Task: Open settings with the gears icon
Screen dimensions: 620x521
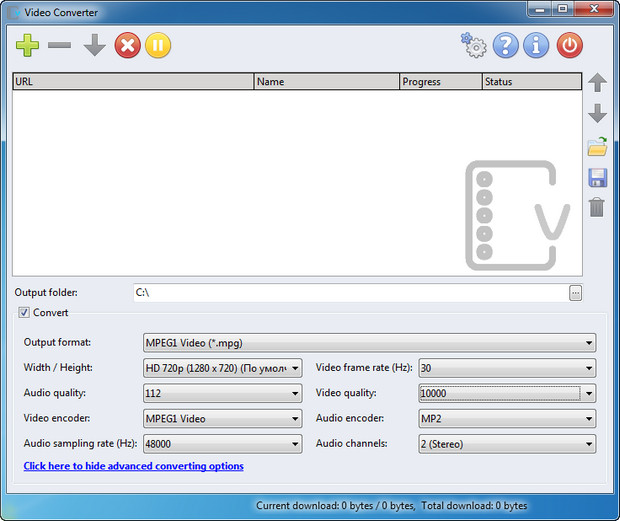Action: [472, 45]
